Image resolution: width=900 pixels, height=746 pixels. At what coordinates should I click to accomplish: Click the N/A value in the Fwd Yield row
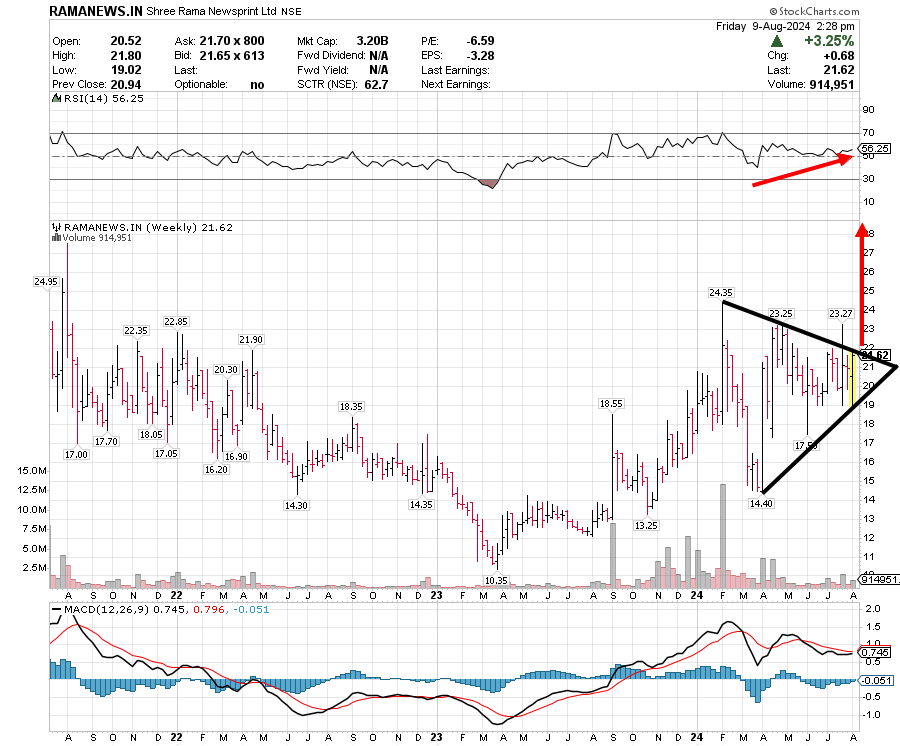click(379, 70)
